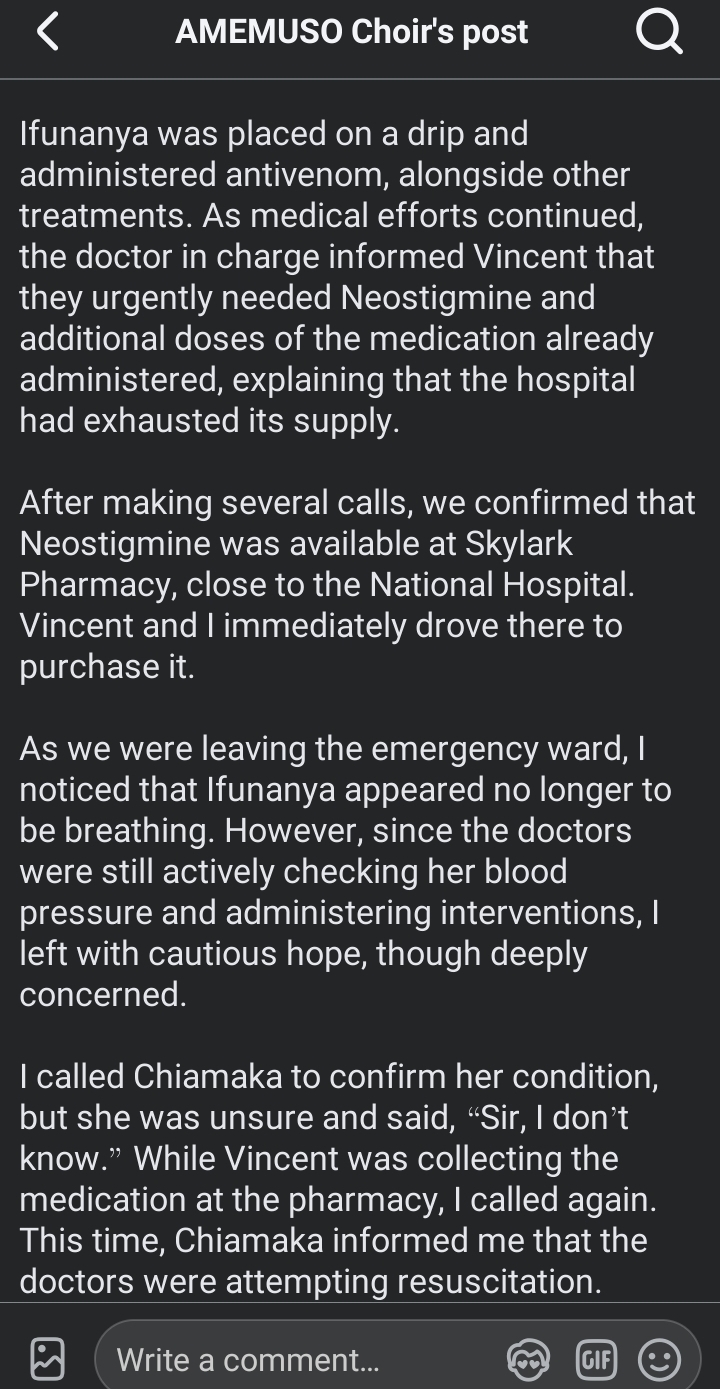Open search with the magnifying glass icon
This screenshot has width=720, height=1389.
point(659,32)
